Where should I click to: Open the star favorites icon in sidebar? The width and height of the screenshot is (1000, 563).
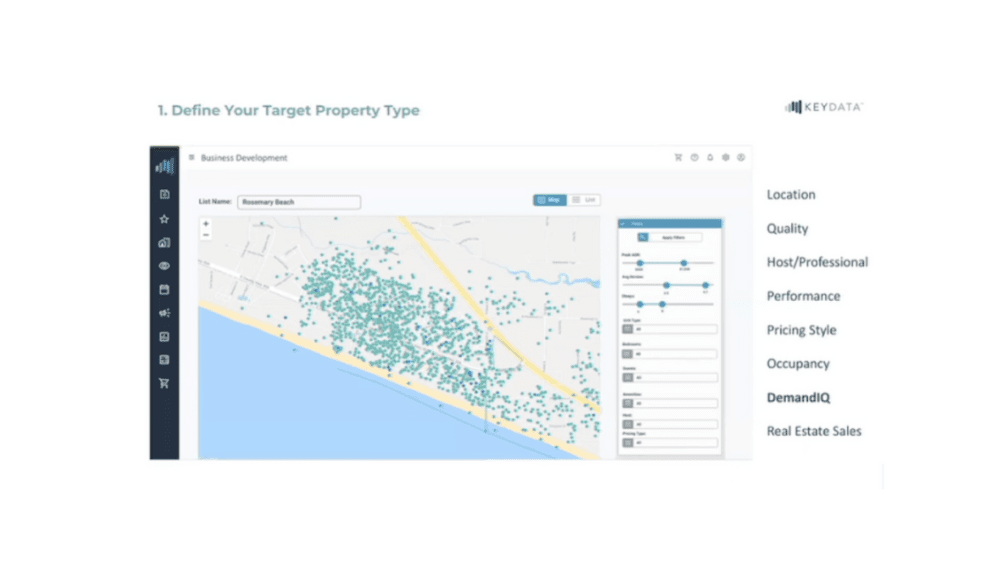(x=165, y=219)
